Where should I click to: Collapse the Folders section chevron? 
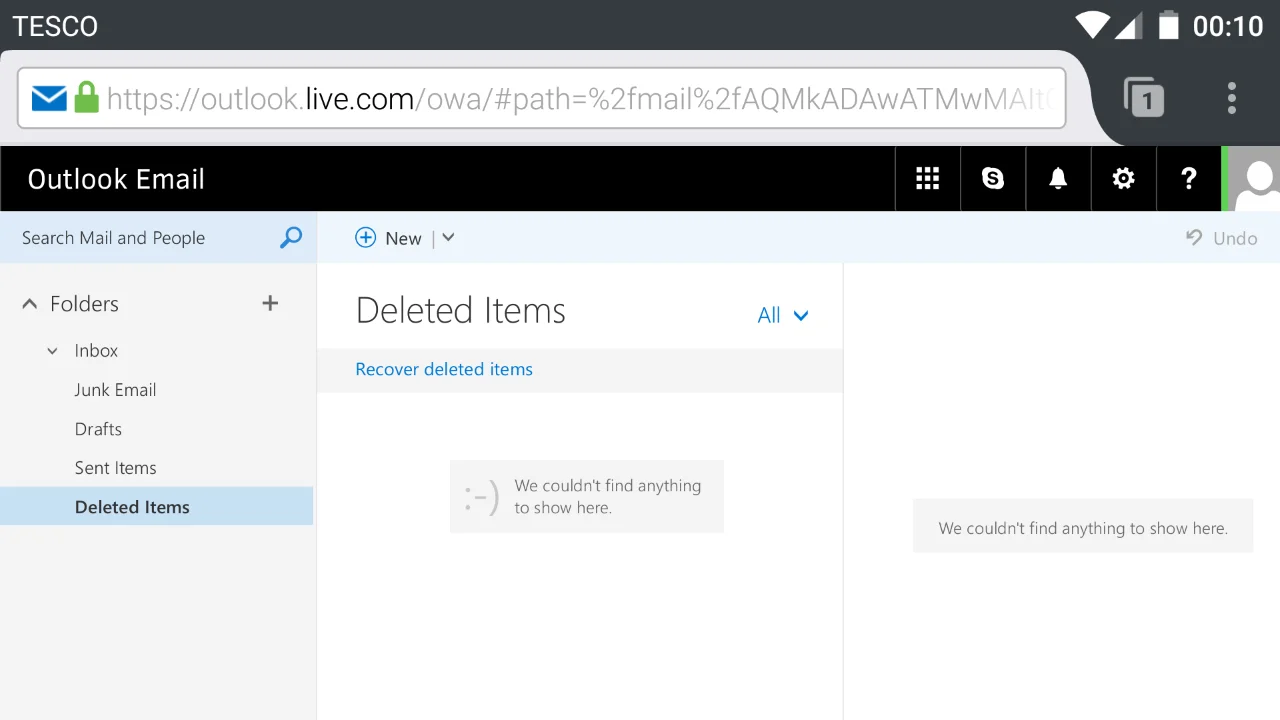click(x=30, y=304)
